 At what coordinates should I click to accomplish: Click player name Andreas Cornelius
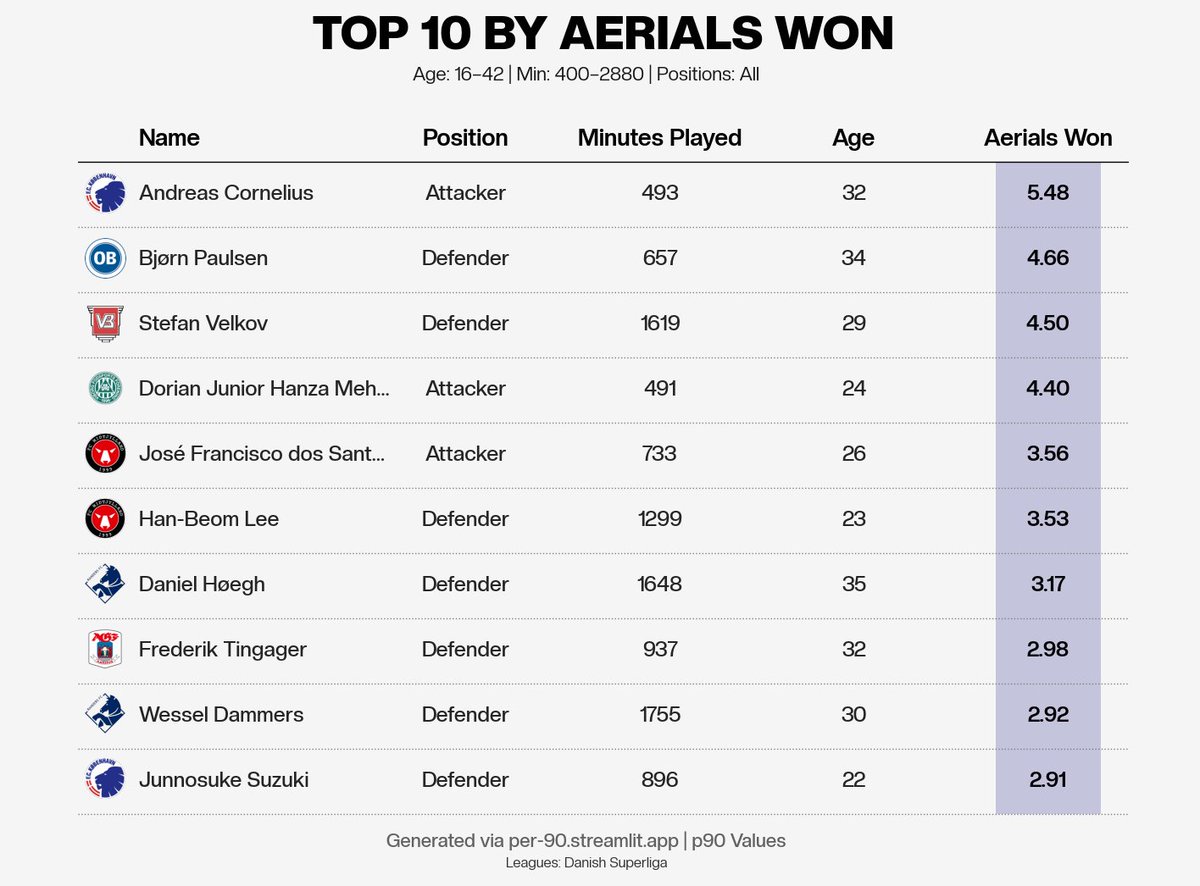coord(226,193)
